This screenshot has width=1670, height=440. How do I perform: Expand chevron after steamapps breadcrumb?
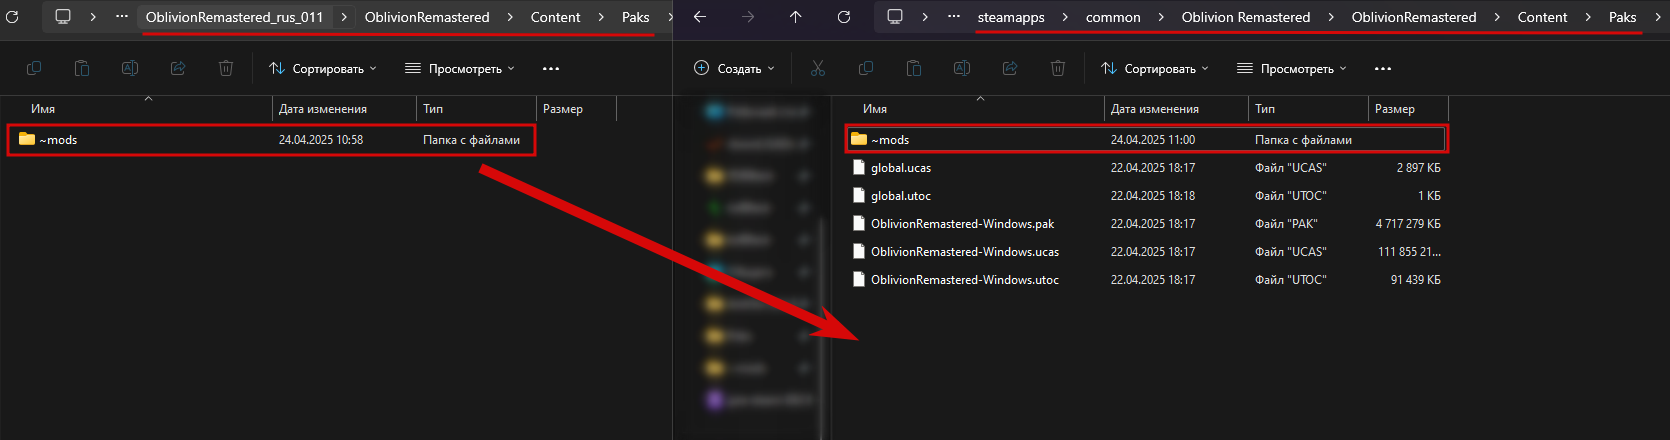pyautogui.click(x=1065, y=17)
